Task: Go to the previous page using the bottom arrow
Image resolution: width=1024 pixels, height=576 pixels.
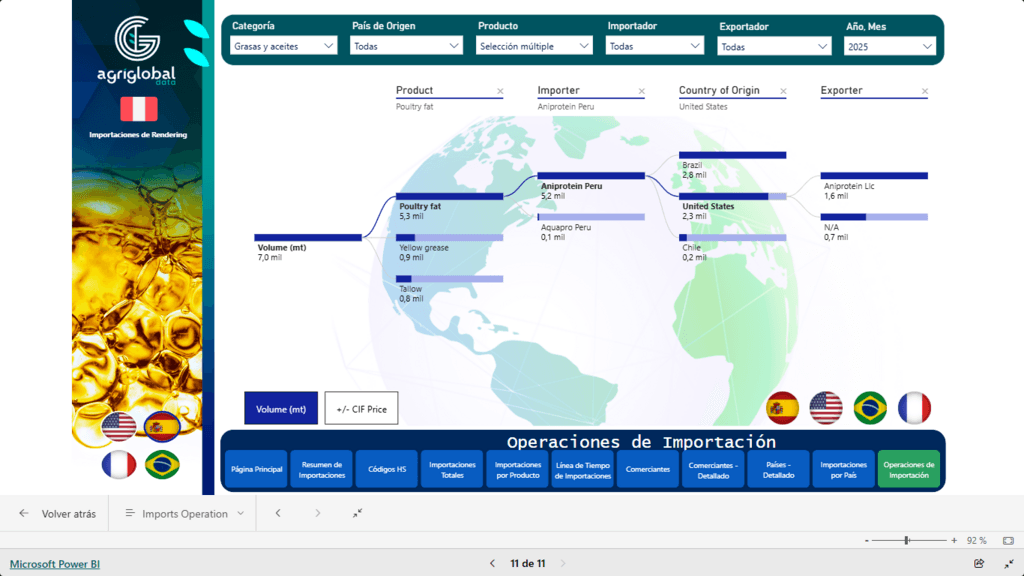Action: click(492, 564)
